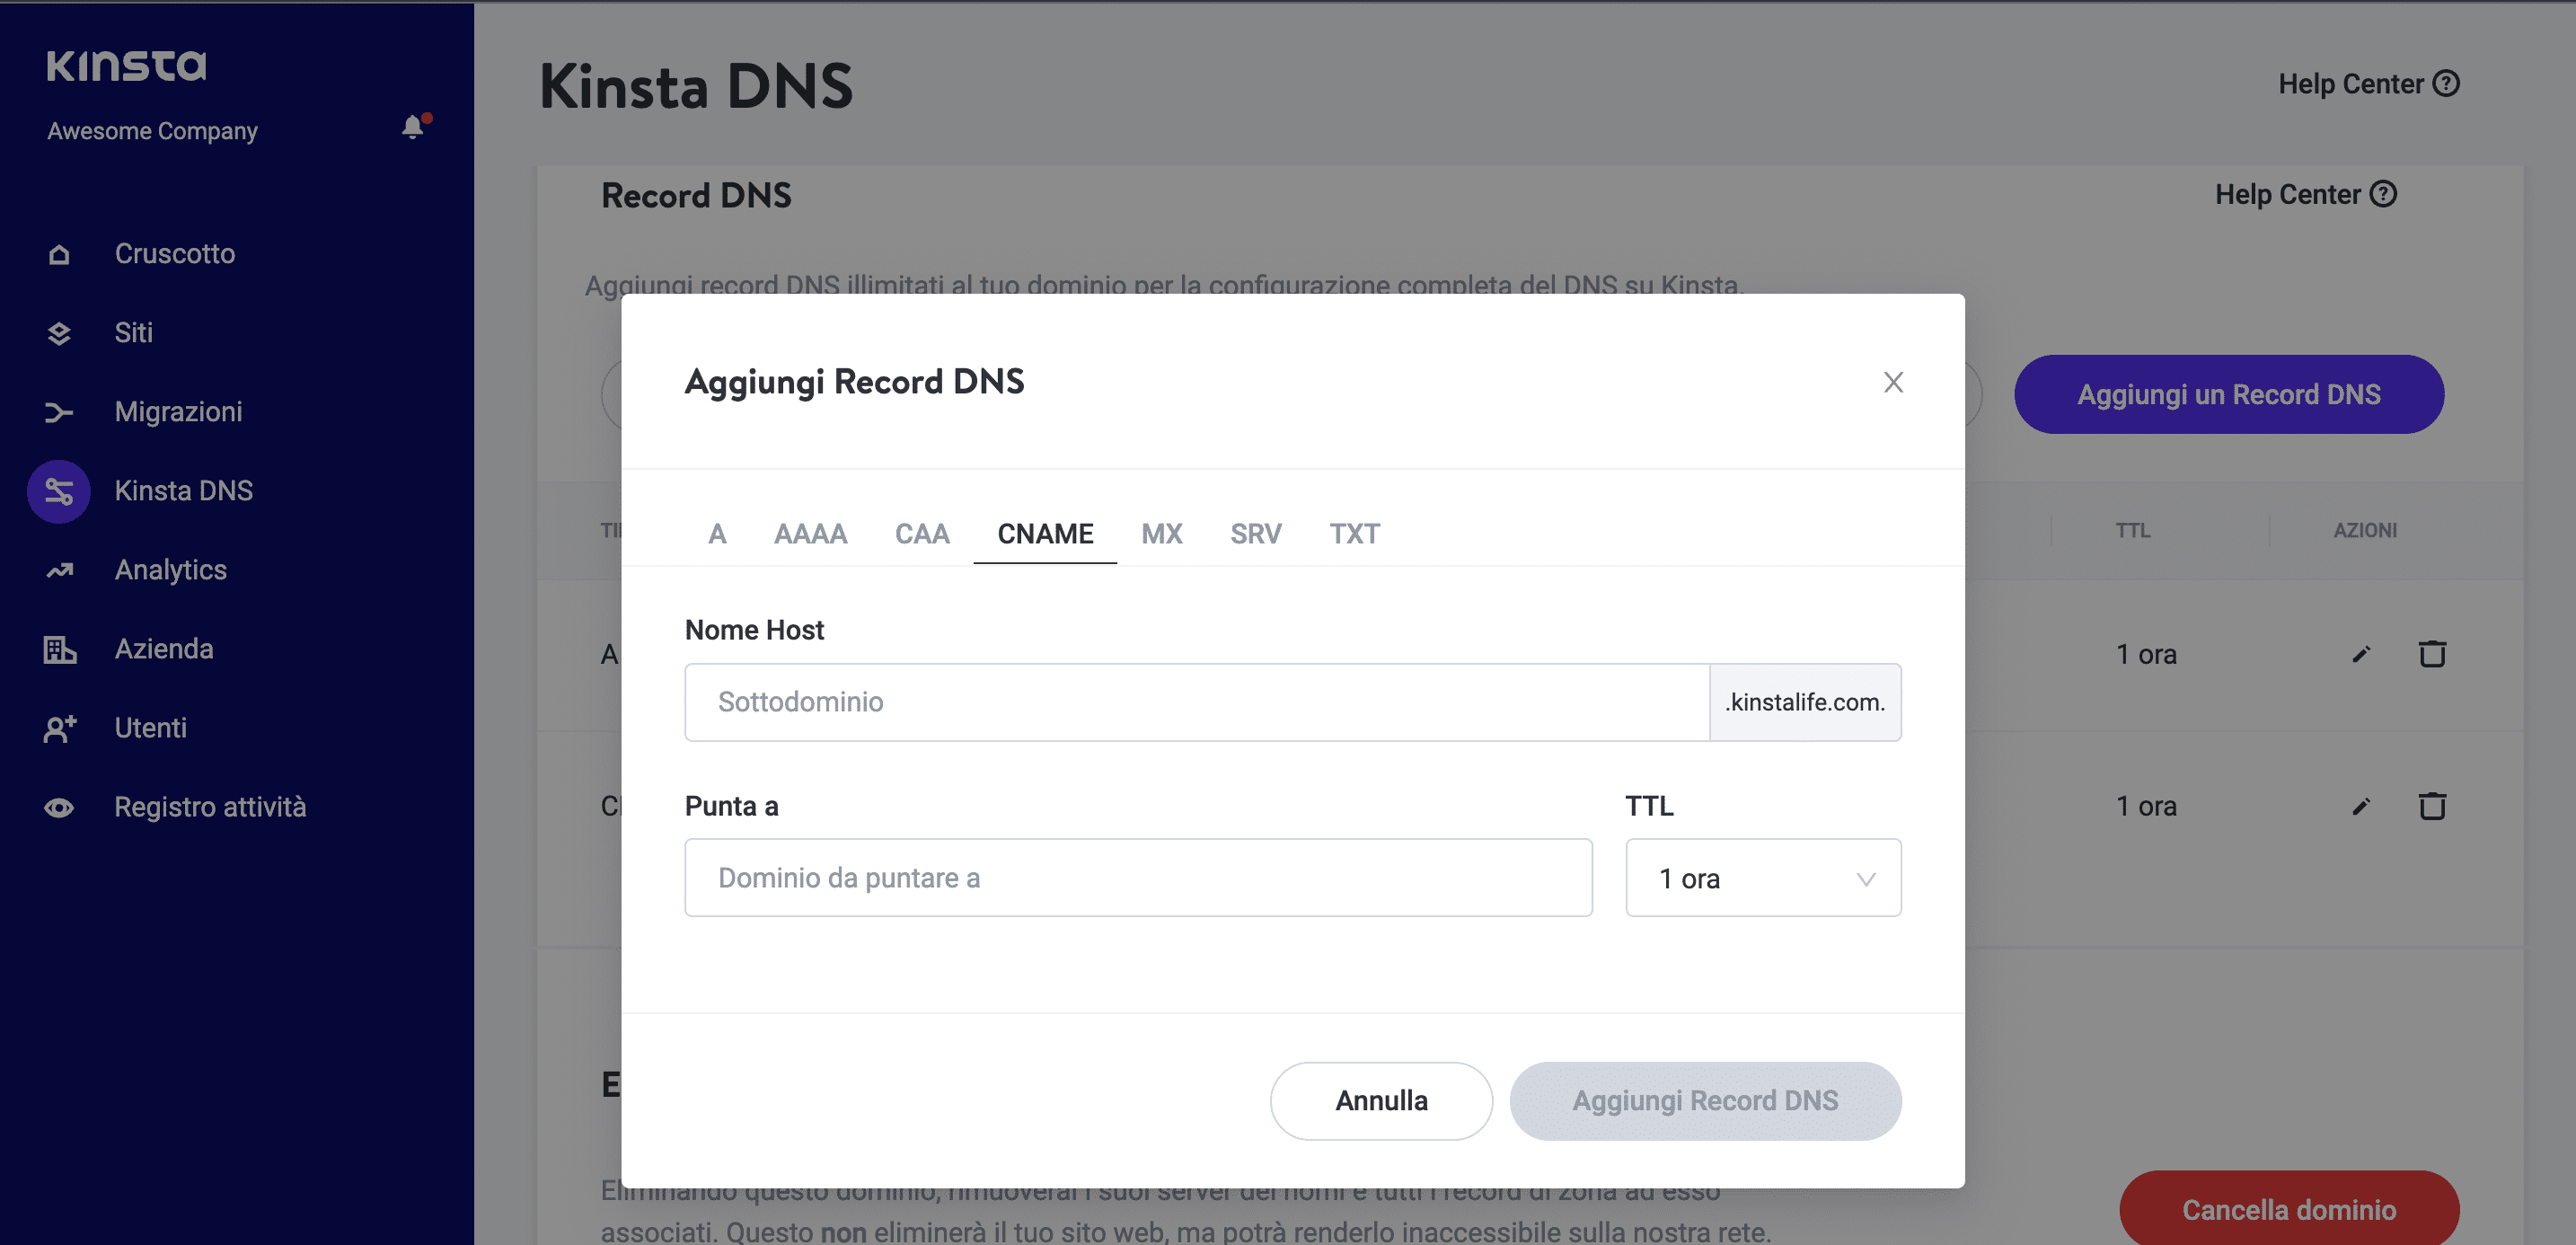This screenshot has height=1245, width=2576.
Task: Click the Kinsta DNS sidebar icon
Action: [x=59, y=491]
